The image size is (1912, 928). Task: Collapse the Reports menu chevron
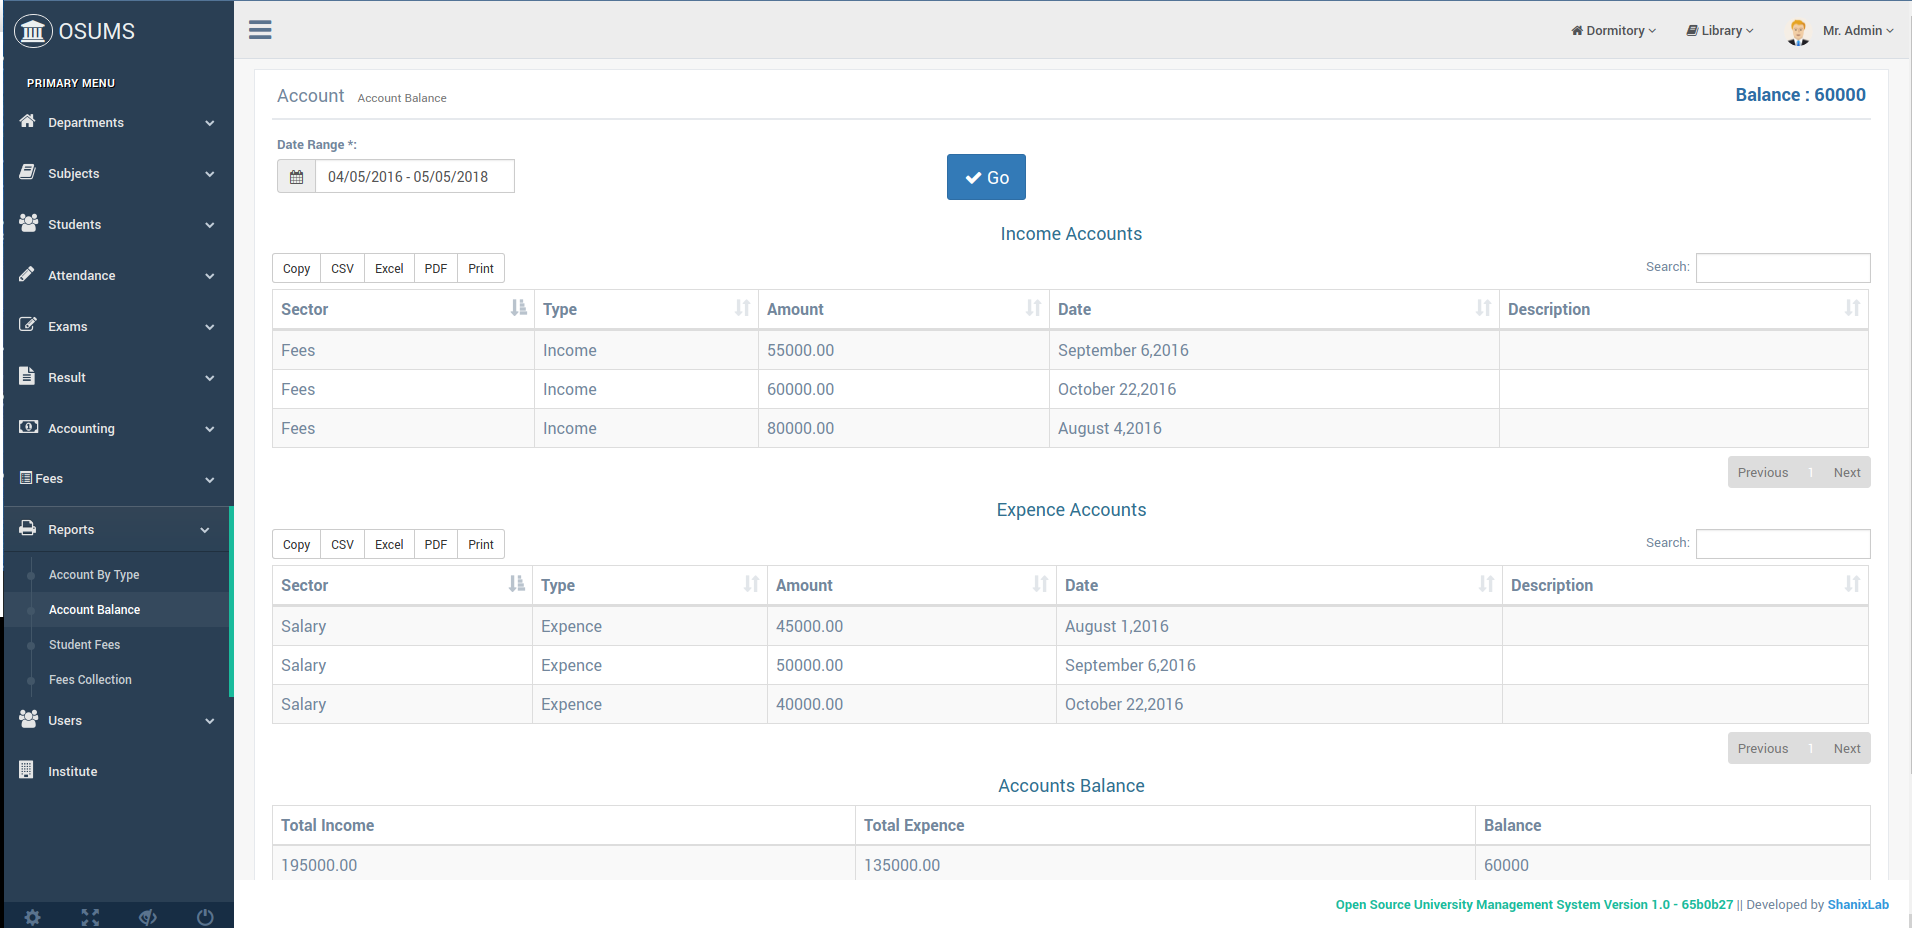(205, 530)
